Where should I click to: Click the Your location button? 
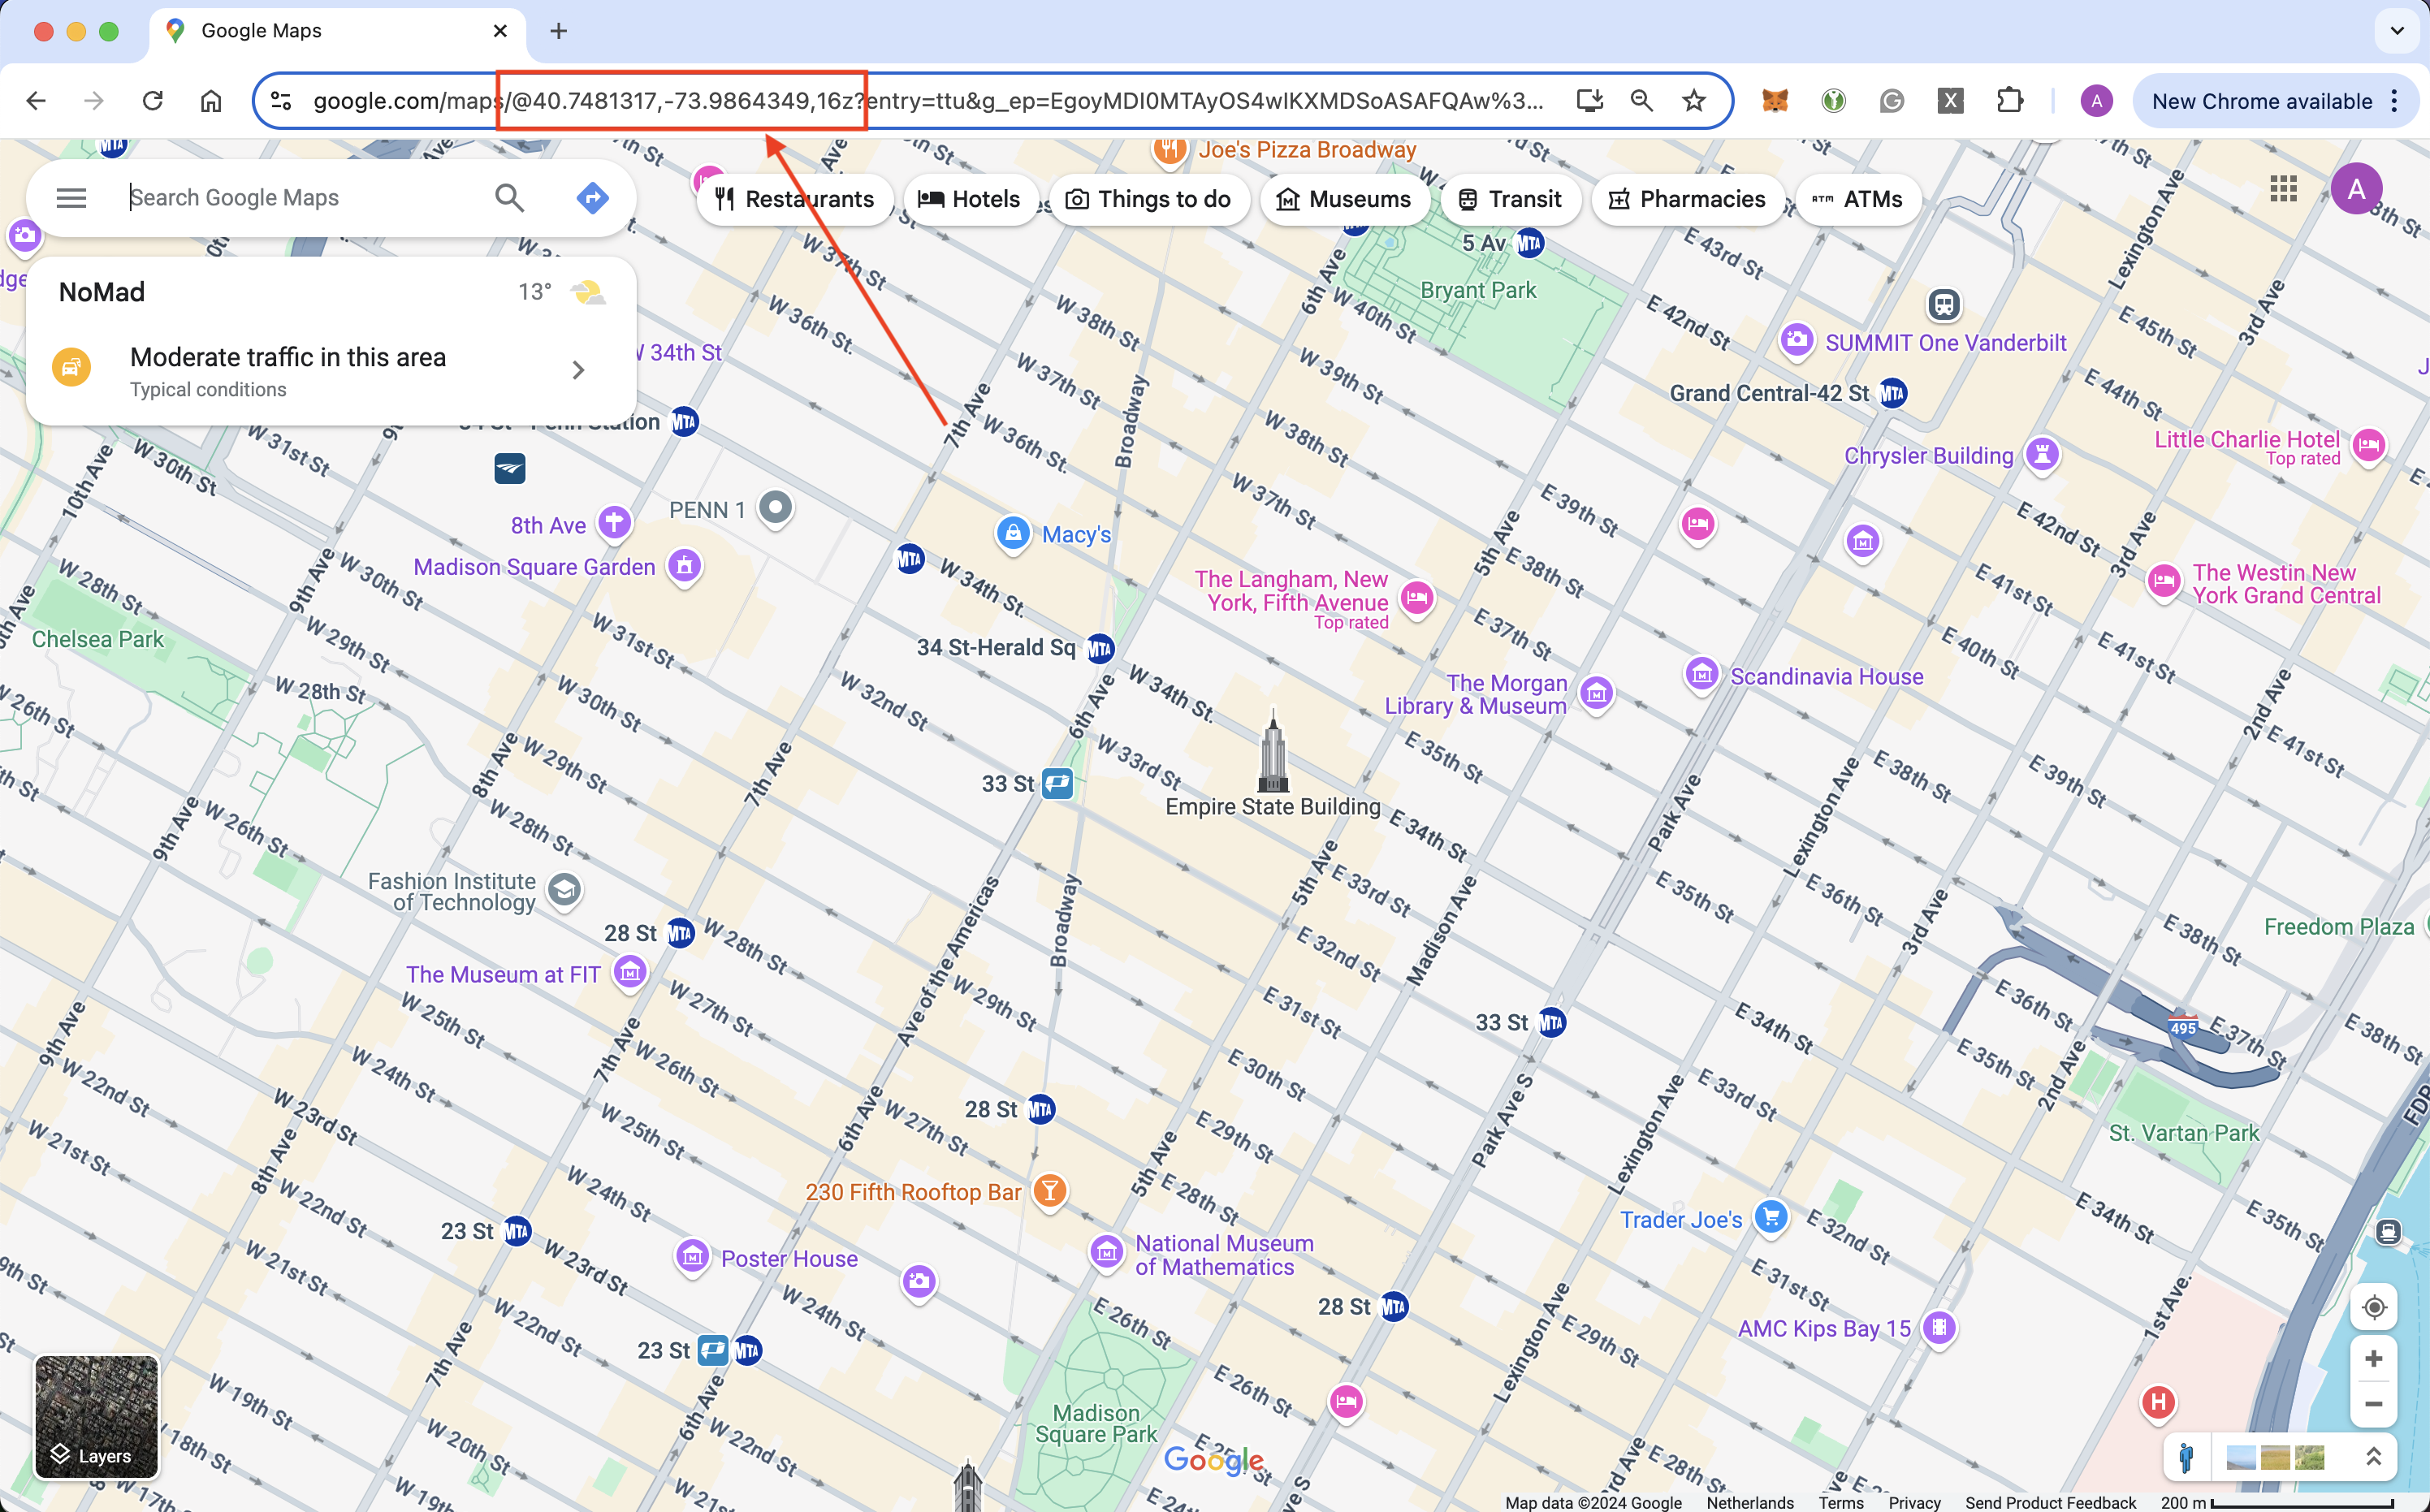(x=2374, y=1307)
